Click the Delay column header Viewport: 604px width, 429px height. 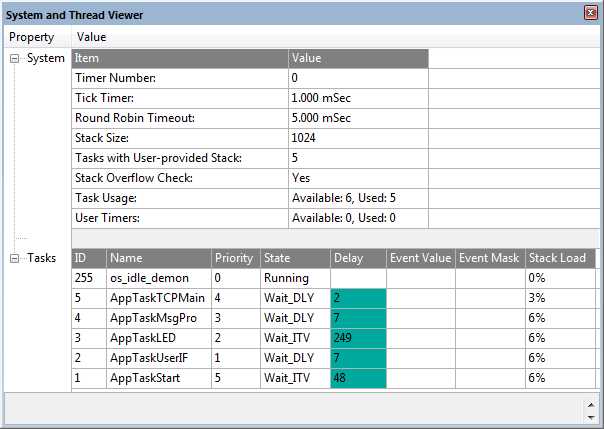coord(358,258)
